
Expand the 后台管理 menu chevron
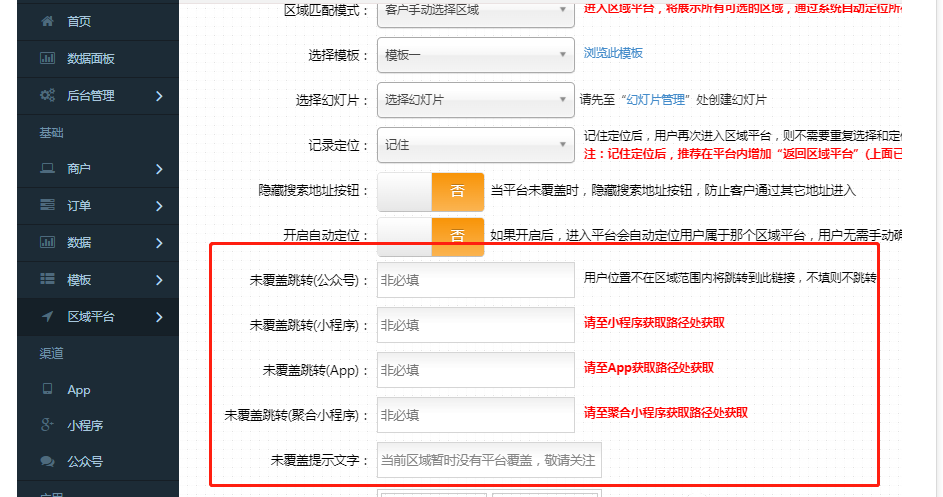click(159, 96)
